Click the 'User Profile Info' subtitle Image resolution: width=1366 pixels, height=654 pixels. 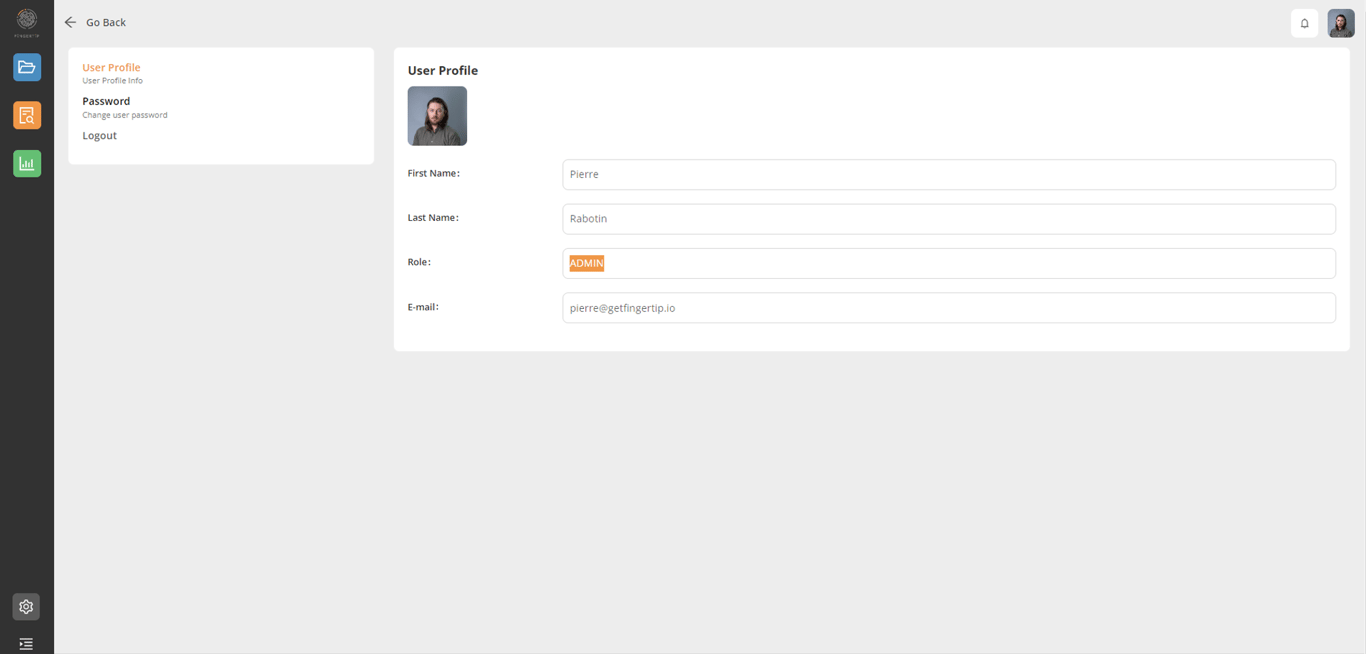point(112,81)
